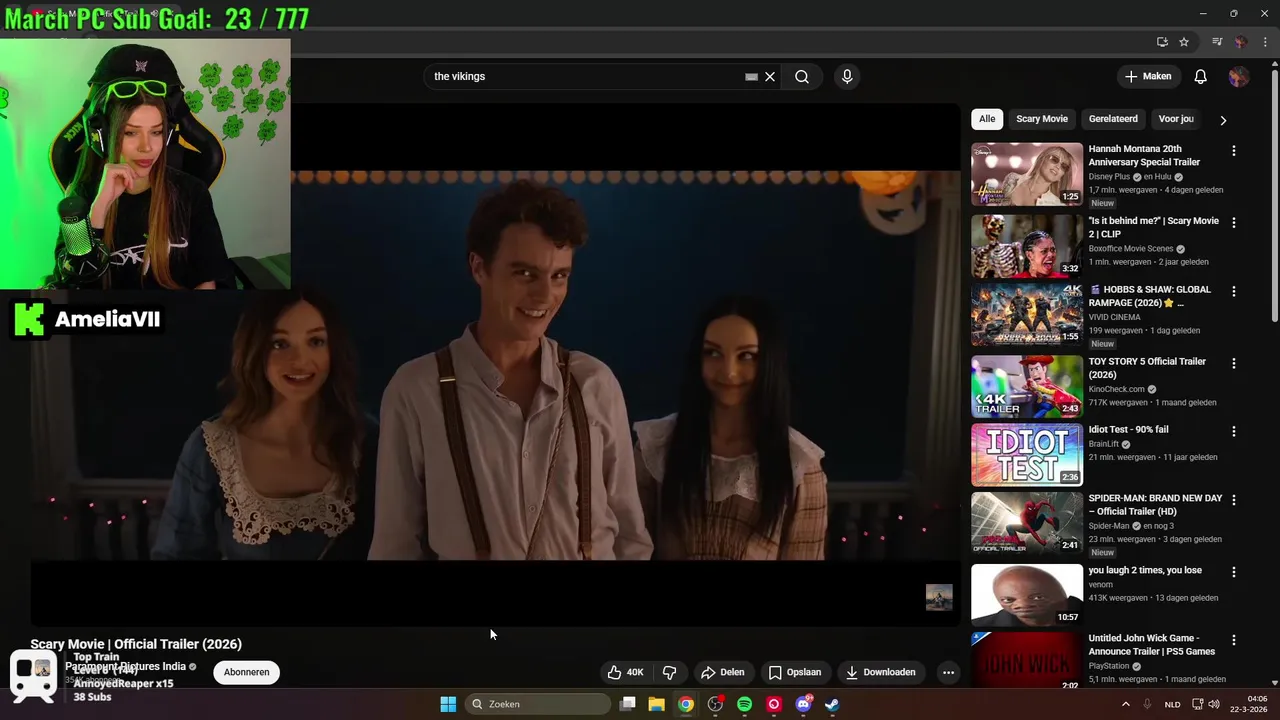Open Spotify from the taskbar
This screenshot has width=1280, height=720.
pos(744,704)
